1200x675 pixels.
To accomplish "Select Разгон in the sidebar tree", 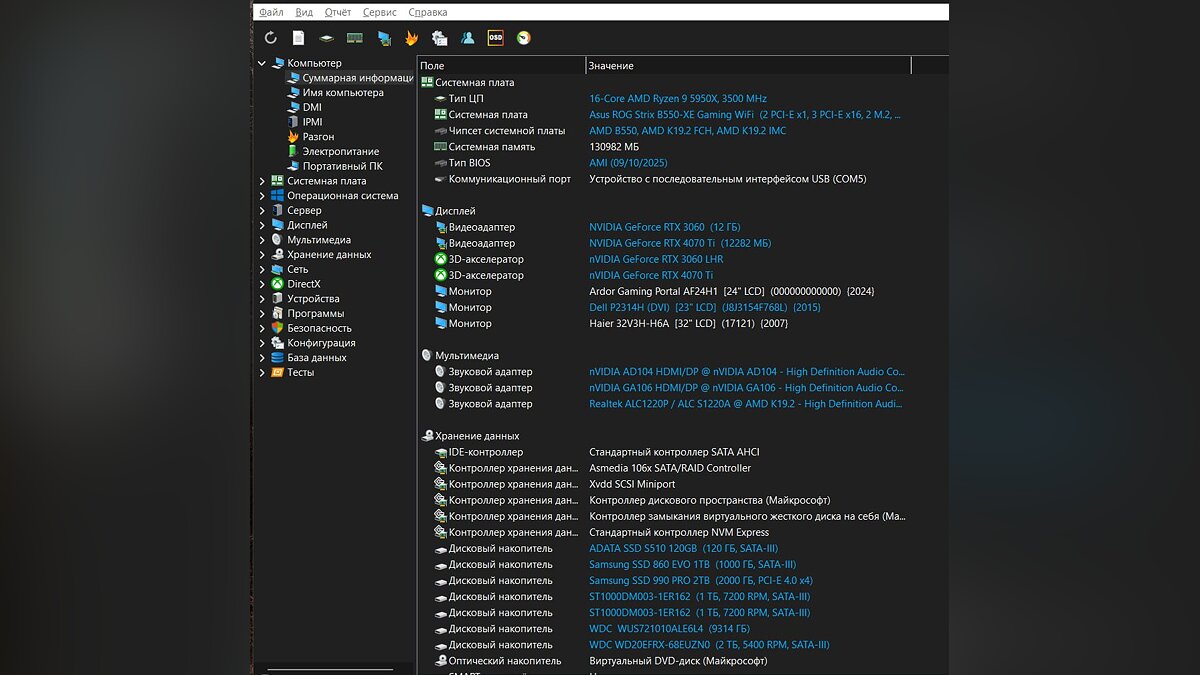I will click(318, 137).
